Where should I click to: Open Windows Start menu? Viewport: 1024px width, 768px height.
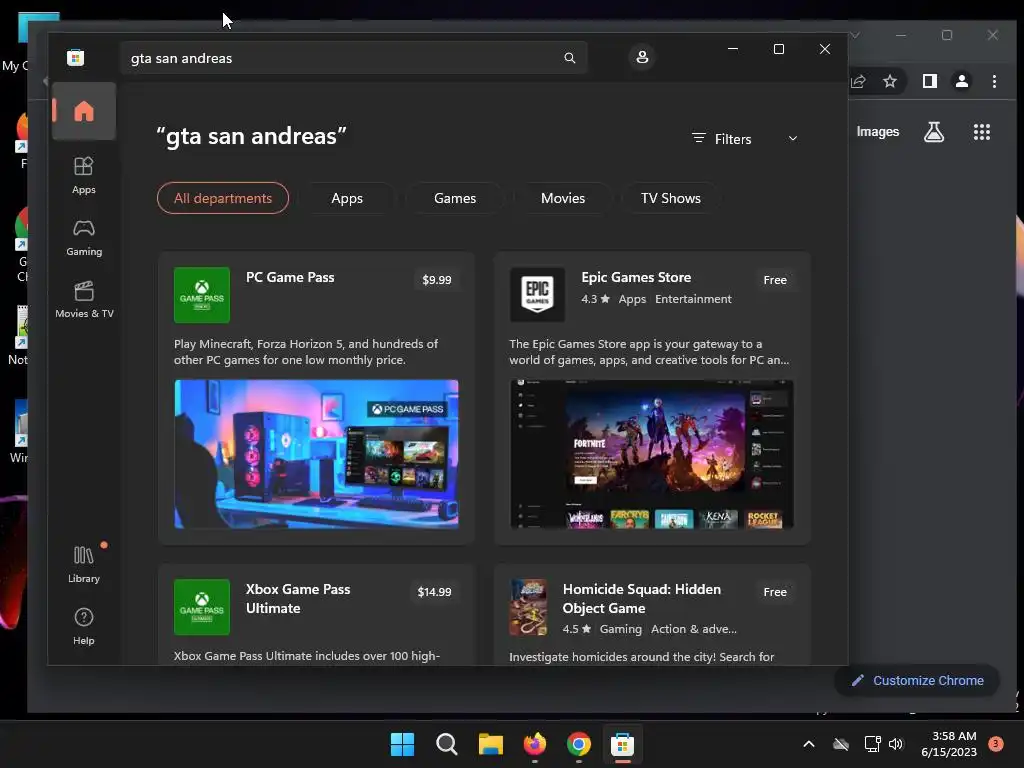click(402, 744)
